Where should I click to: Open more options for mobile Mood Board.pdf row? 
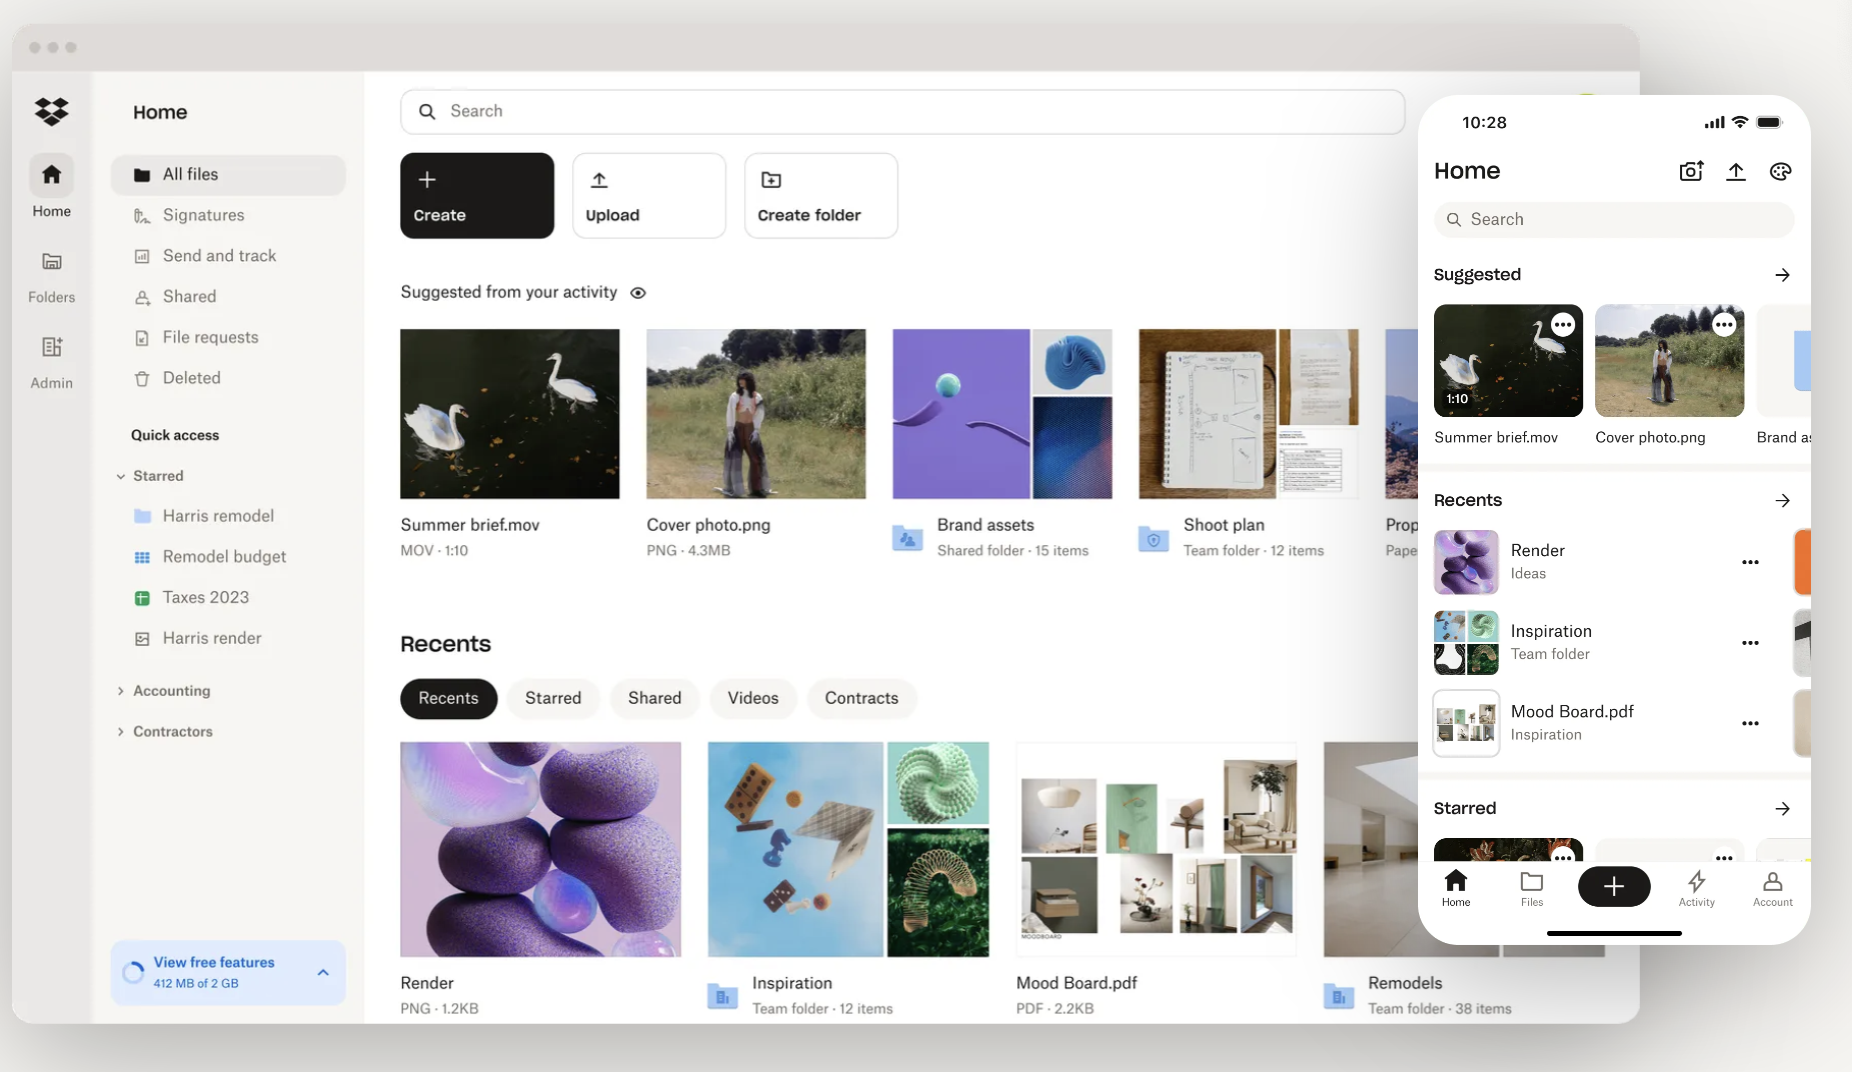[1750, 724]
